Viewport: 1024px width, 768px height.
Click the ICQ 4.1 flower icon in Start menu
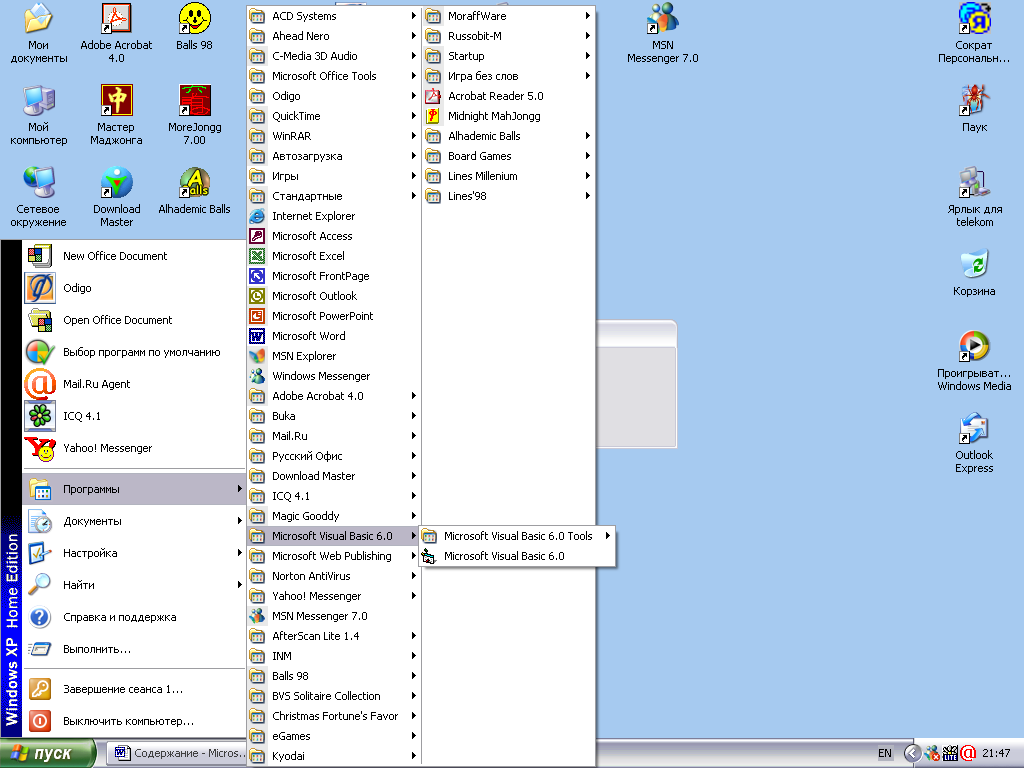40,416
